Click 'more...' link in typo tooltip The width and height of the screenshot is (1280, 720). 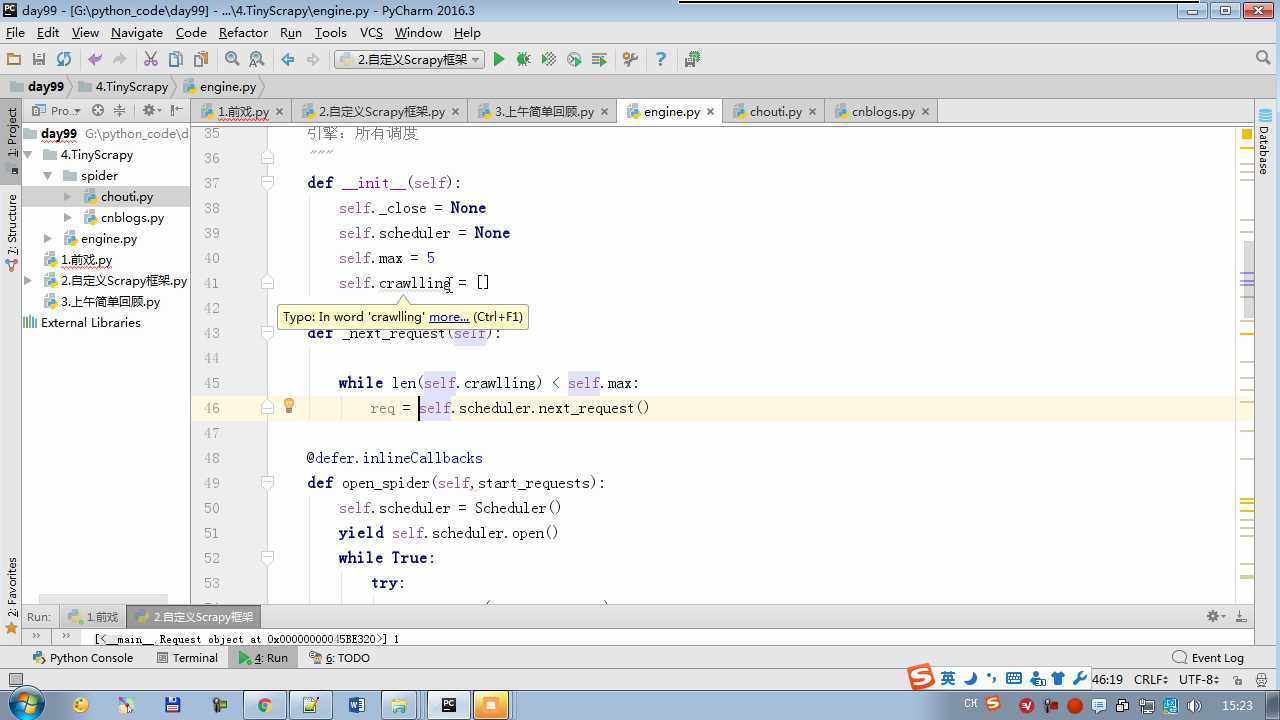click(x=449, y=317)
